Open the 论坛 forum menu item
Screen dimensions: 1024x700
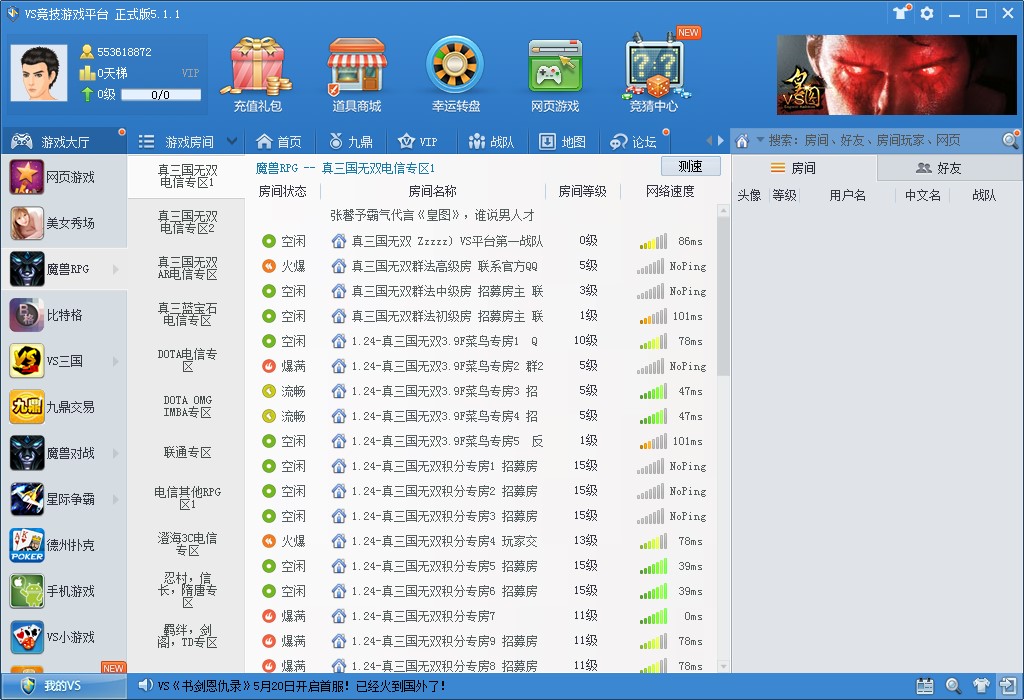pyautogui.click(x=644, y=141)
